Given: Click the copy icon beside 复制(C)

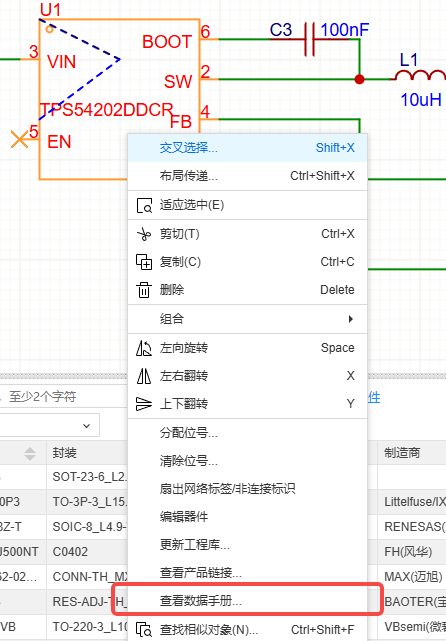Looking at the screenshot, I should tap(144, 262).
